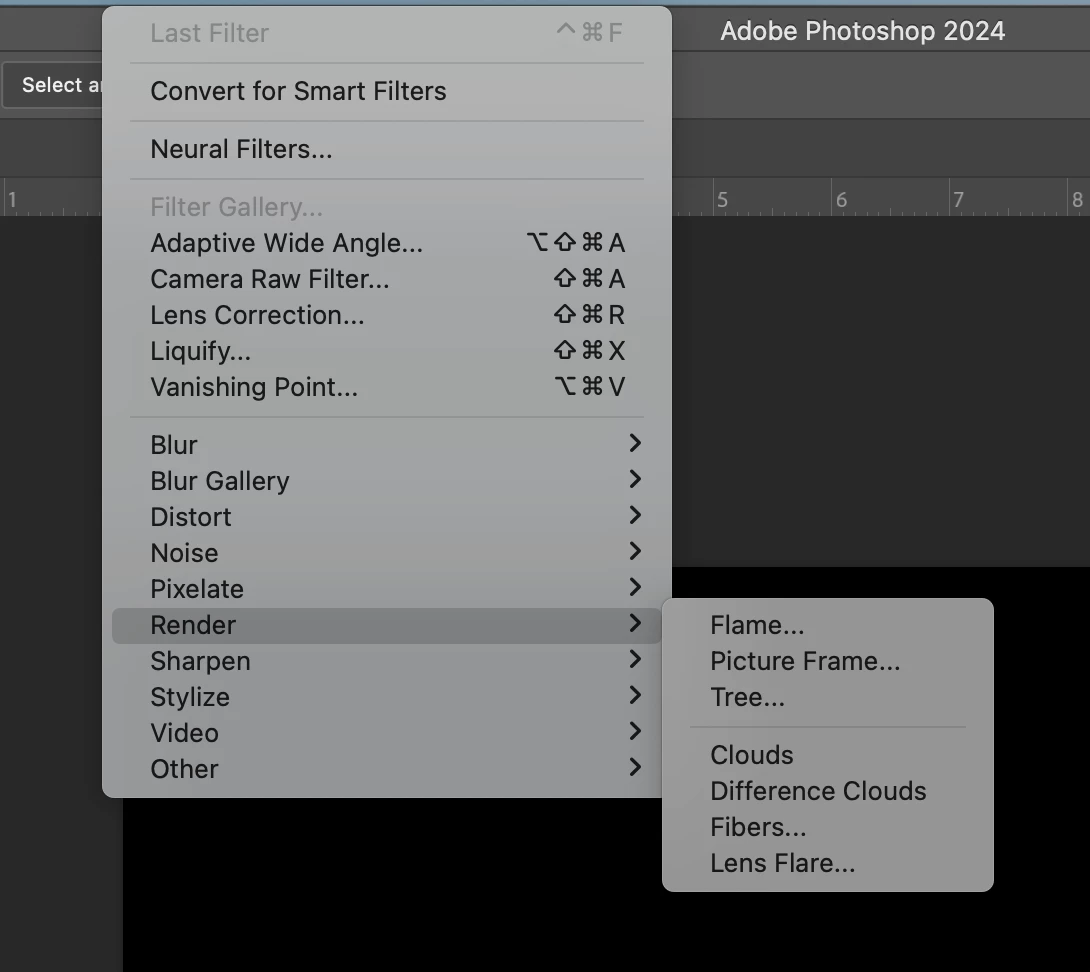
Task: Select the highlighted Render submenu entry
Action: click(x=387, y=625)
